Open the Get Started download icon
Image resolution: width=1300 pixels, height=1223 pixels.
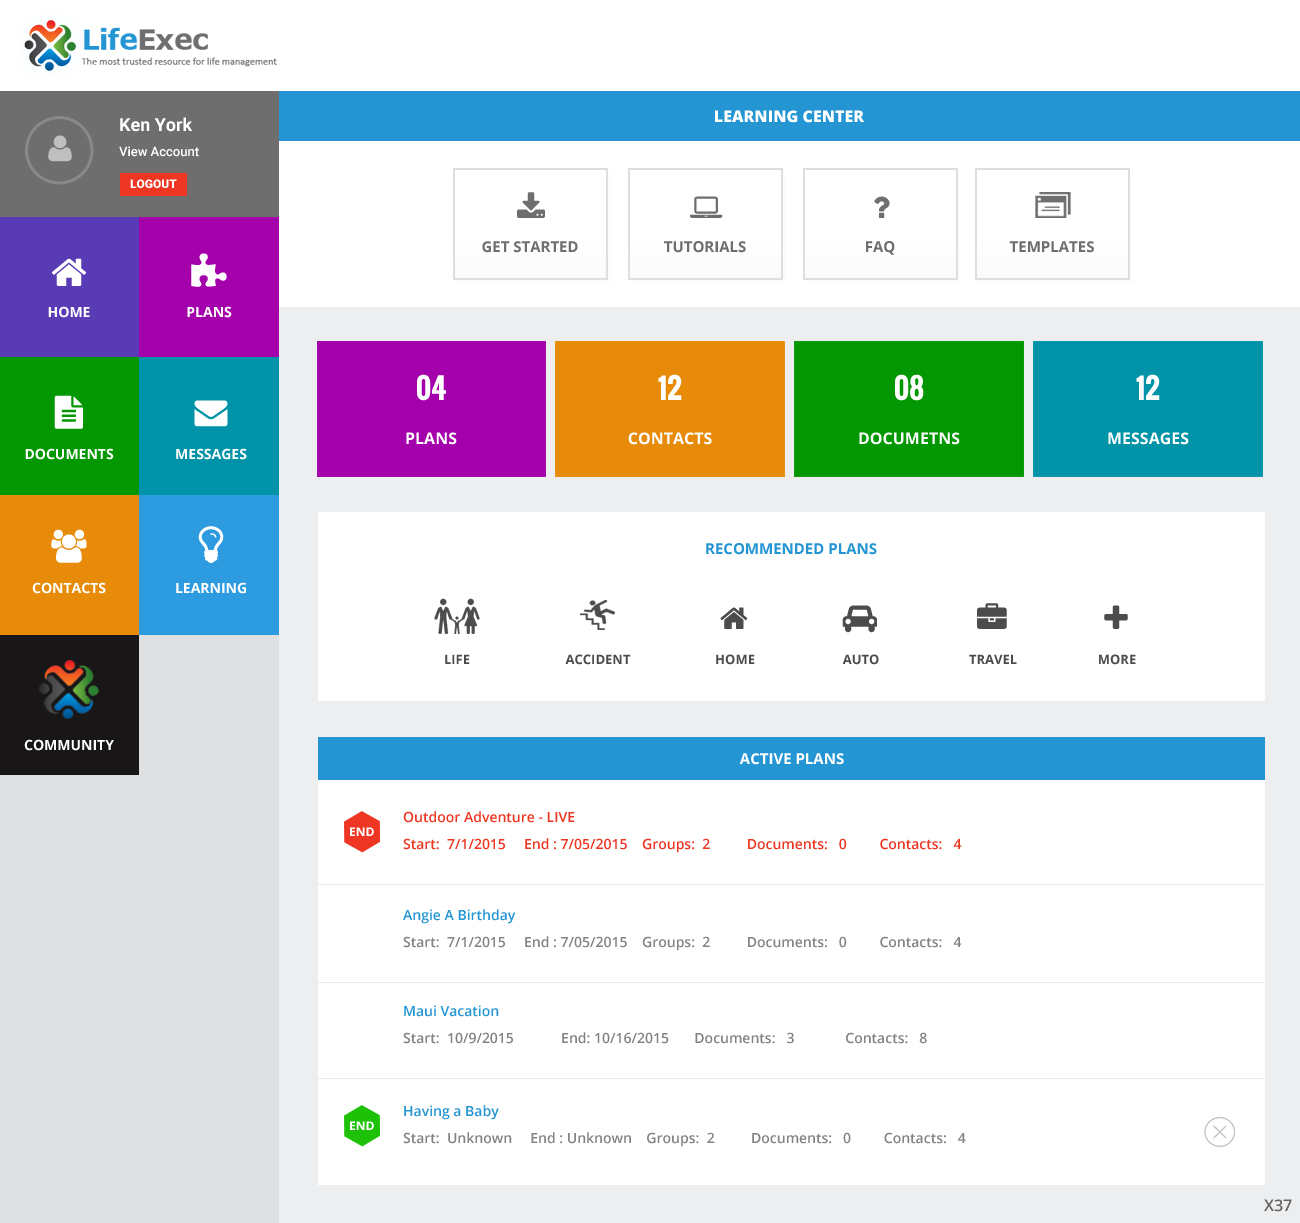point(530,207)
